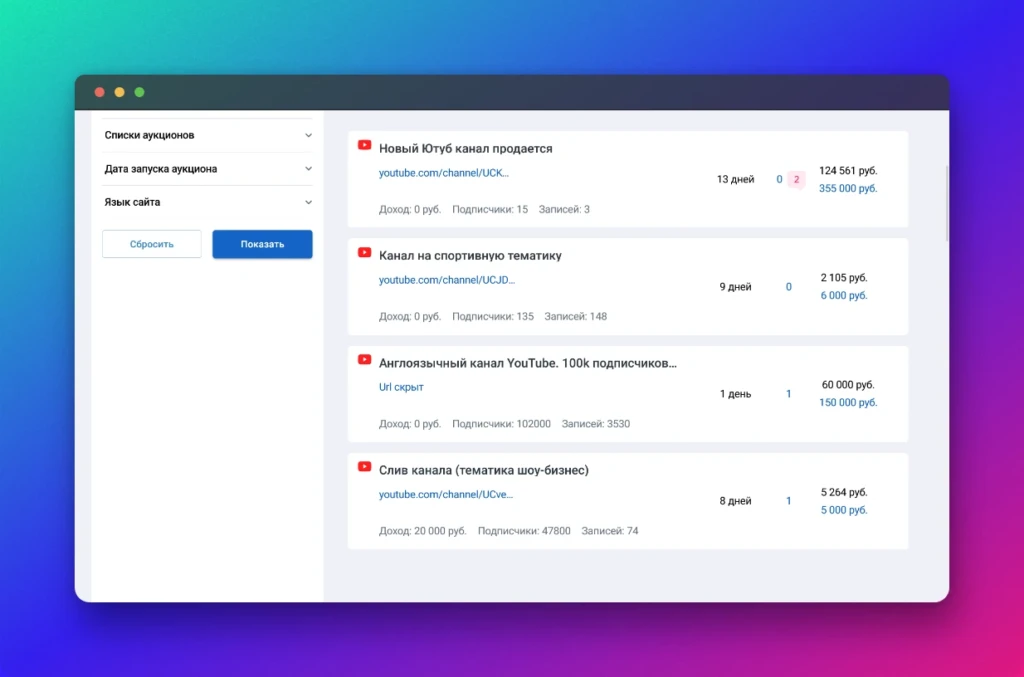Click YouTube icon beside "Новый Ютуб канал продается"
This screenshot has width=1024, height=677.
click(x=364, y=145)
